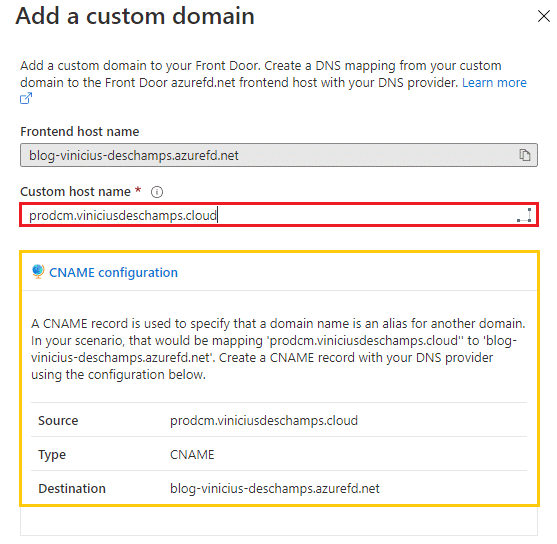Click the Type row label
The height and width of the screenshot is (544, 557).
click(x=52, y=455)
